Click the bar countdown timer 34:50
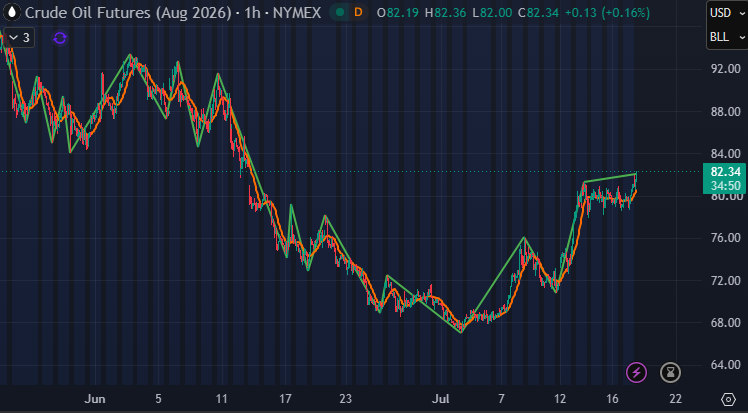 coord(725,186)
